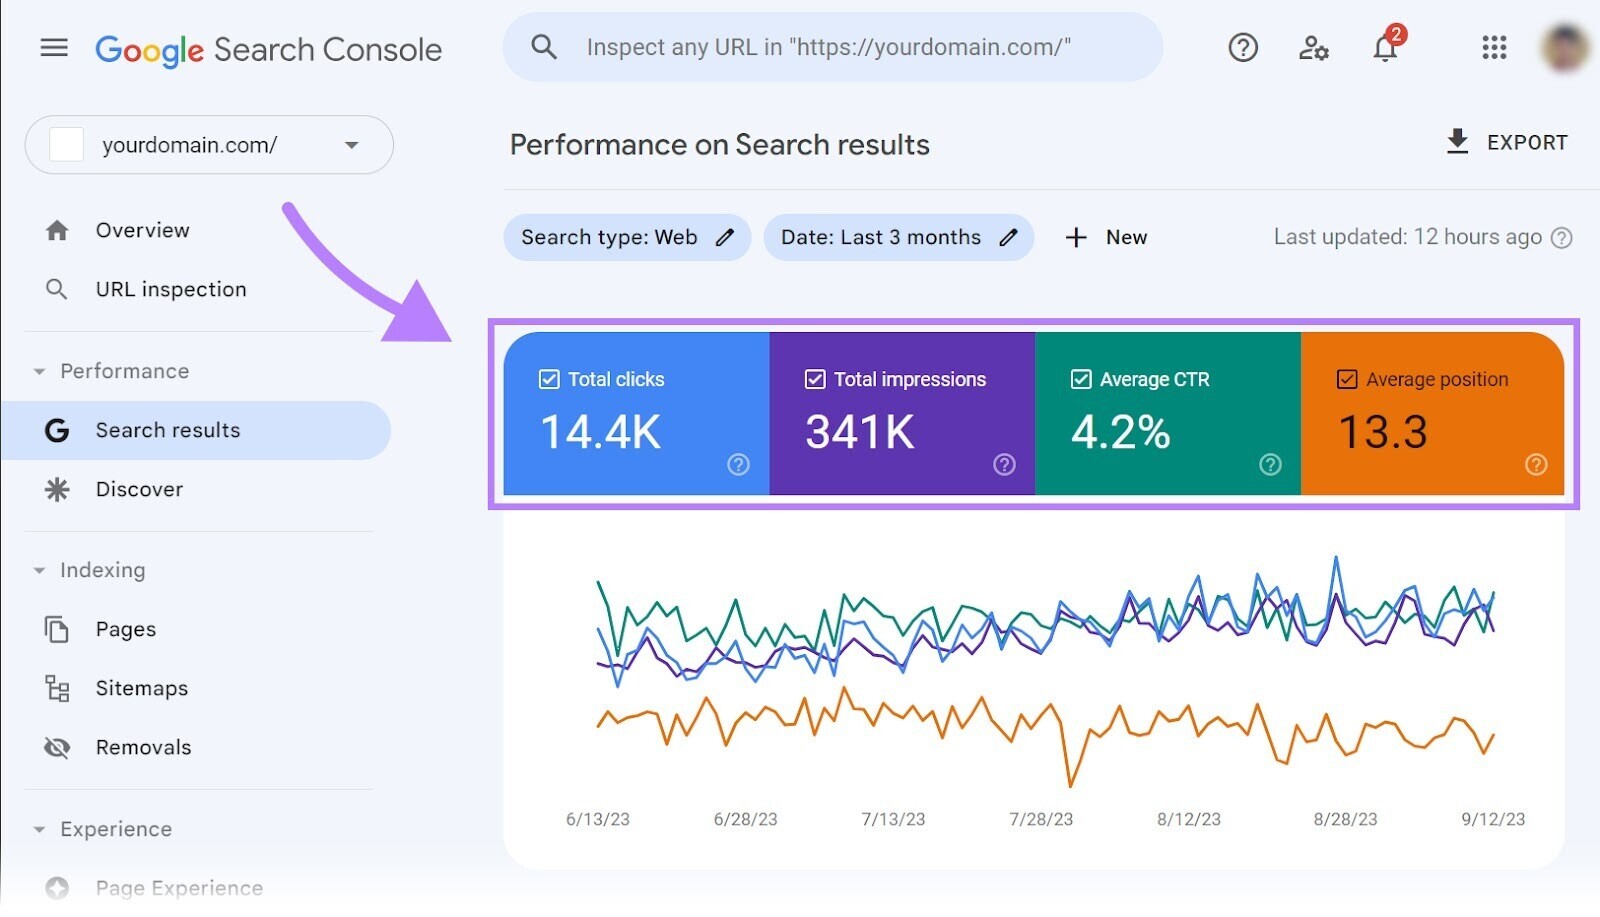
Task: Toggle the Average position checkbox
Action: pos(1347,379)
